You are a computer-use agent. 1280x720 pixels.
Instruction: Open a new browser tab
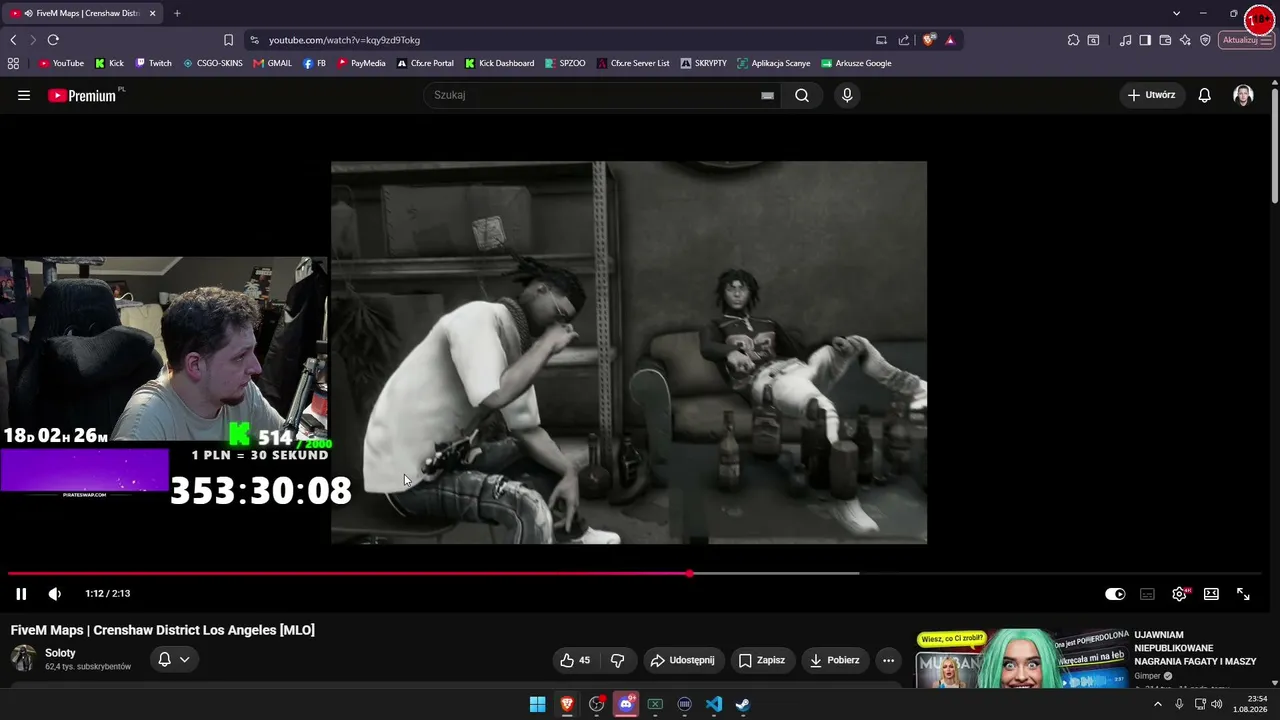pyautogui.click(x=177, y=13)
